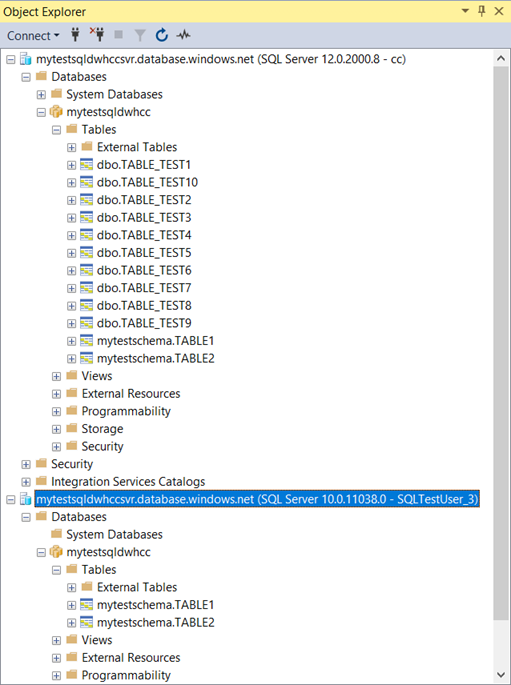
Task: Click the server icon of the SQLTestUser_3 connection
Action: pyautogui.click(x=26, y=499)
